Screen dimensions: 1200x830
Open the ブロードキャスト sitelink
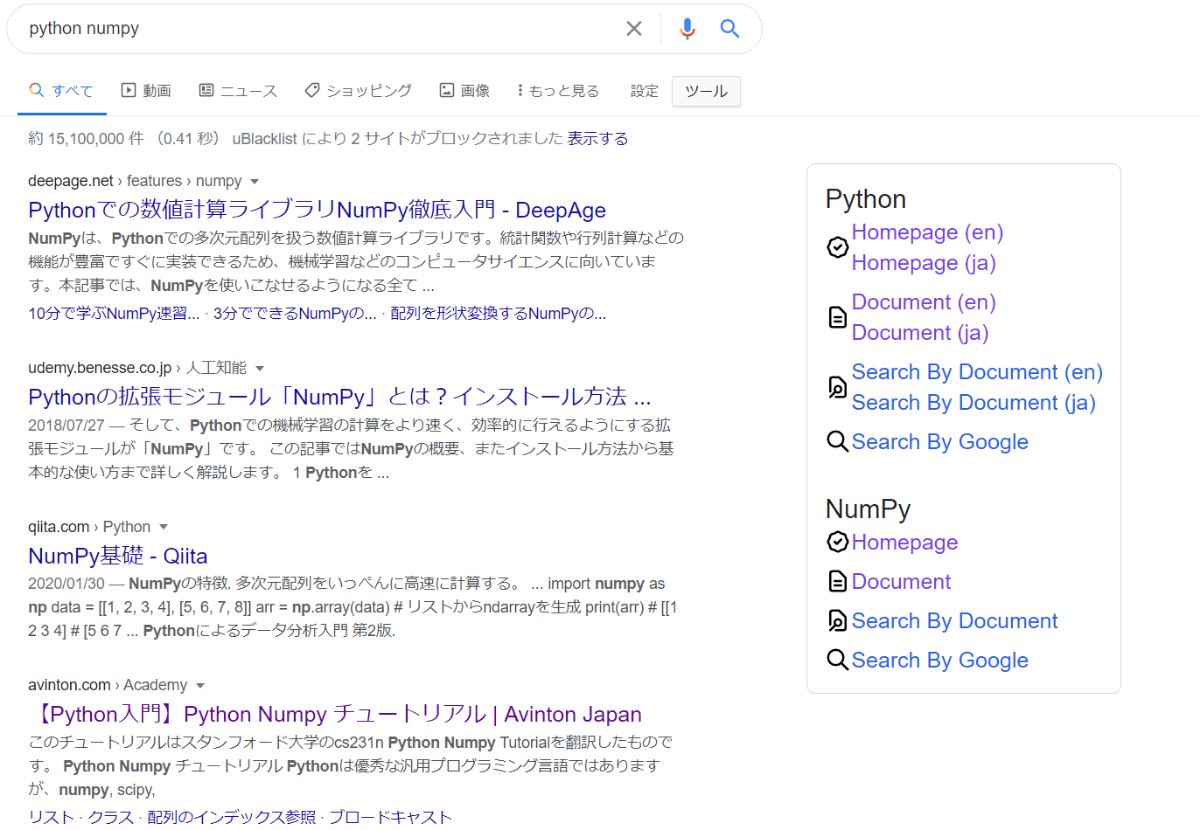[390, 817]
